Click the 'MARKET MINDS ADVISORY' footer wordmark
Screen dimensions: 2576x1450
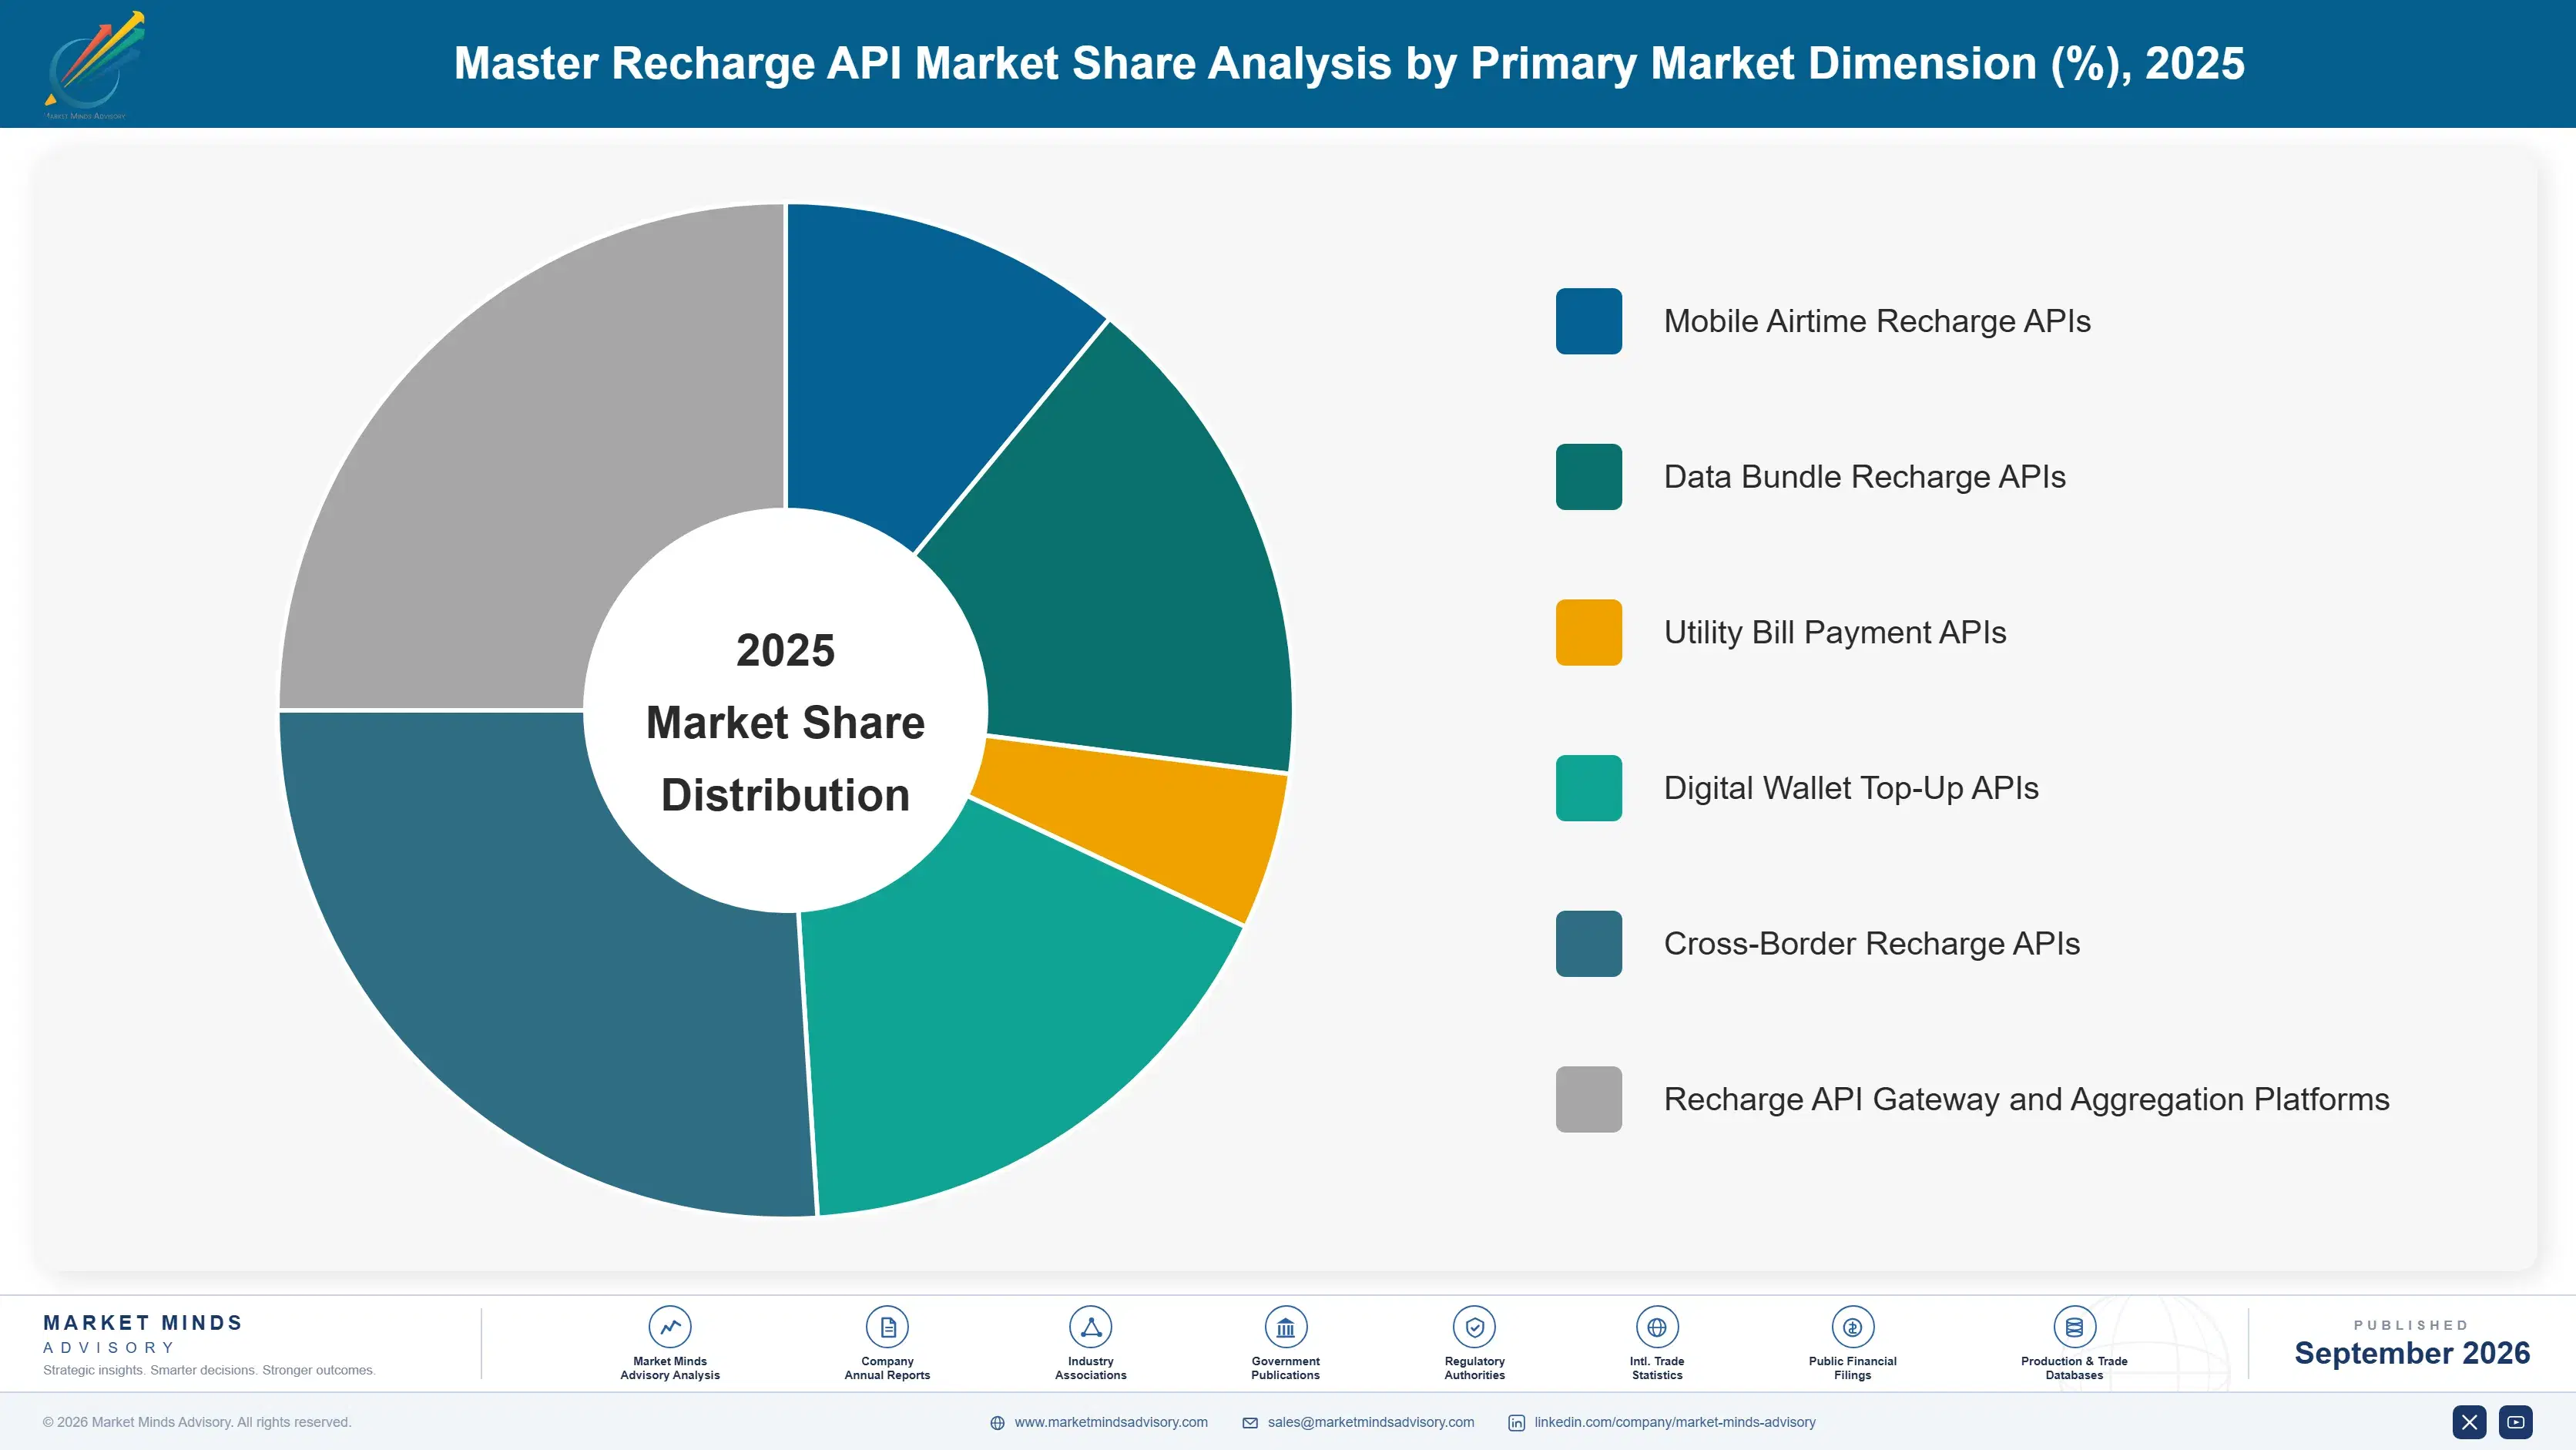click(x=143, y=1334)
